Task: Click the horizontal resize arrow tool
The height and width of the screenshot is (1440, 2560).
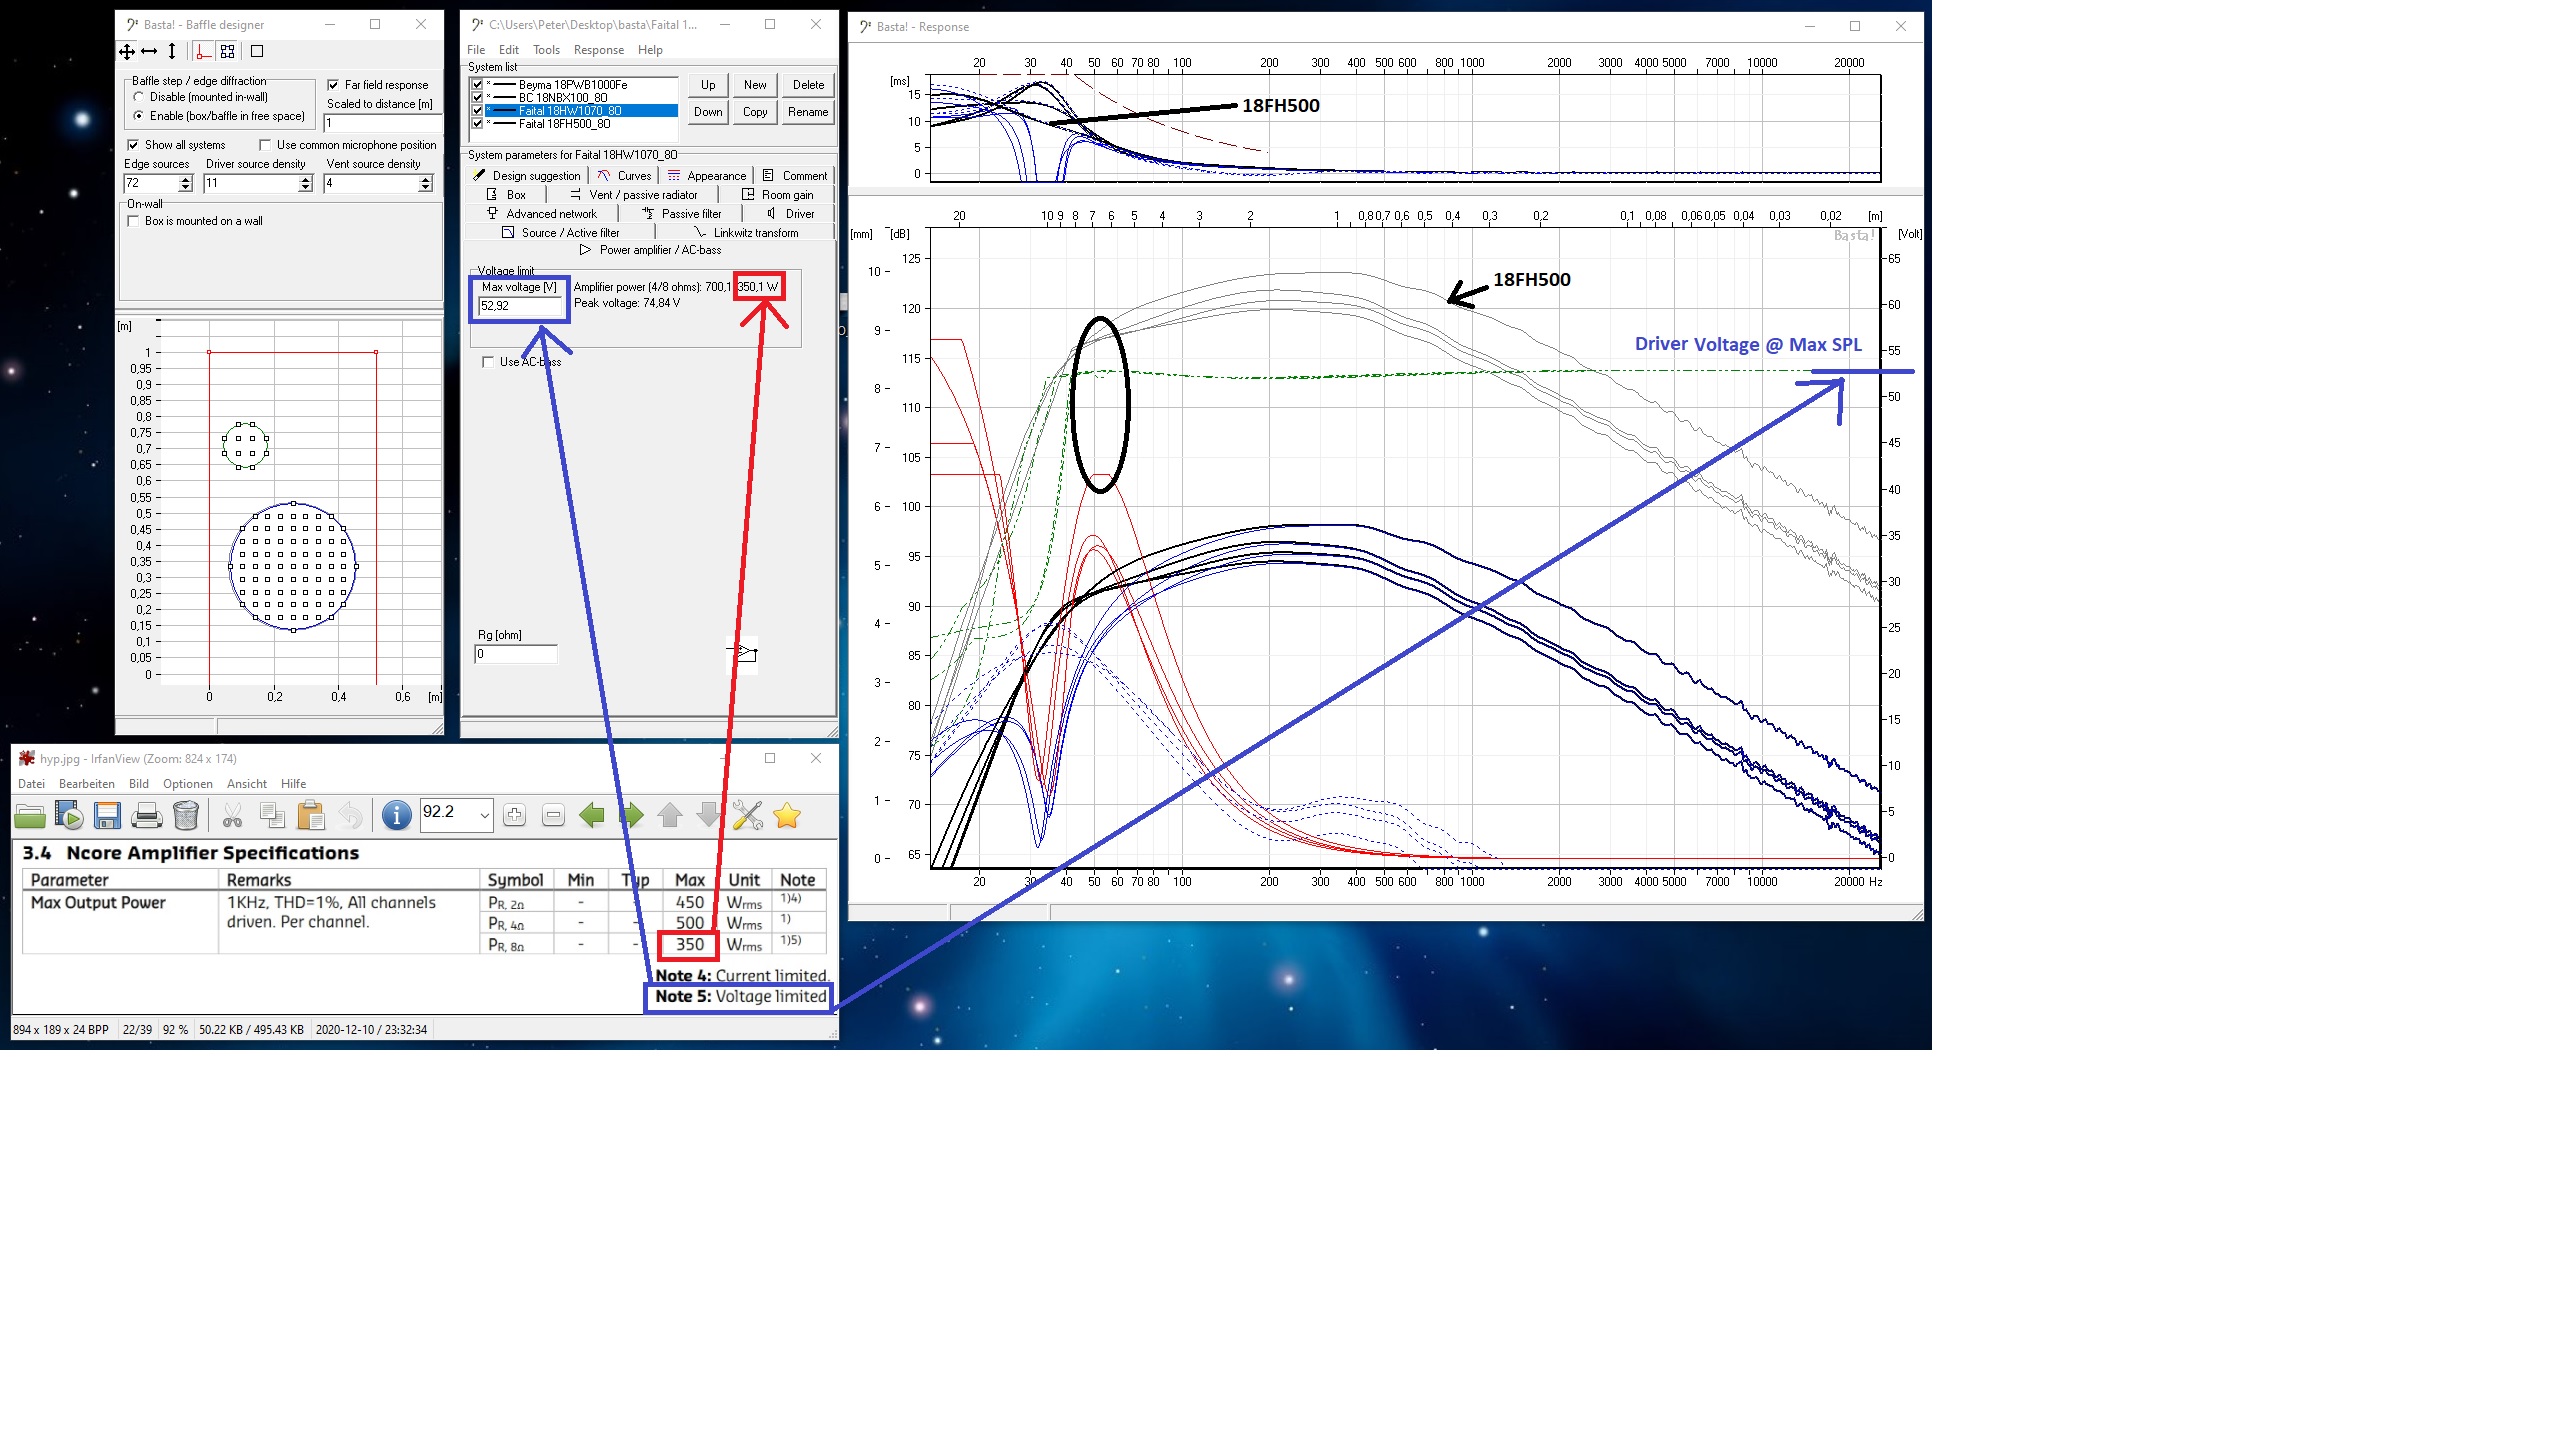Action: (149, 51)
